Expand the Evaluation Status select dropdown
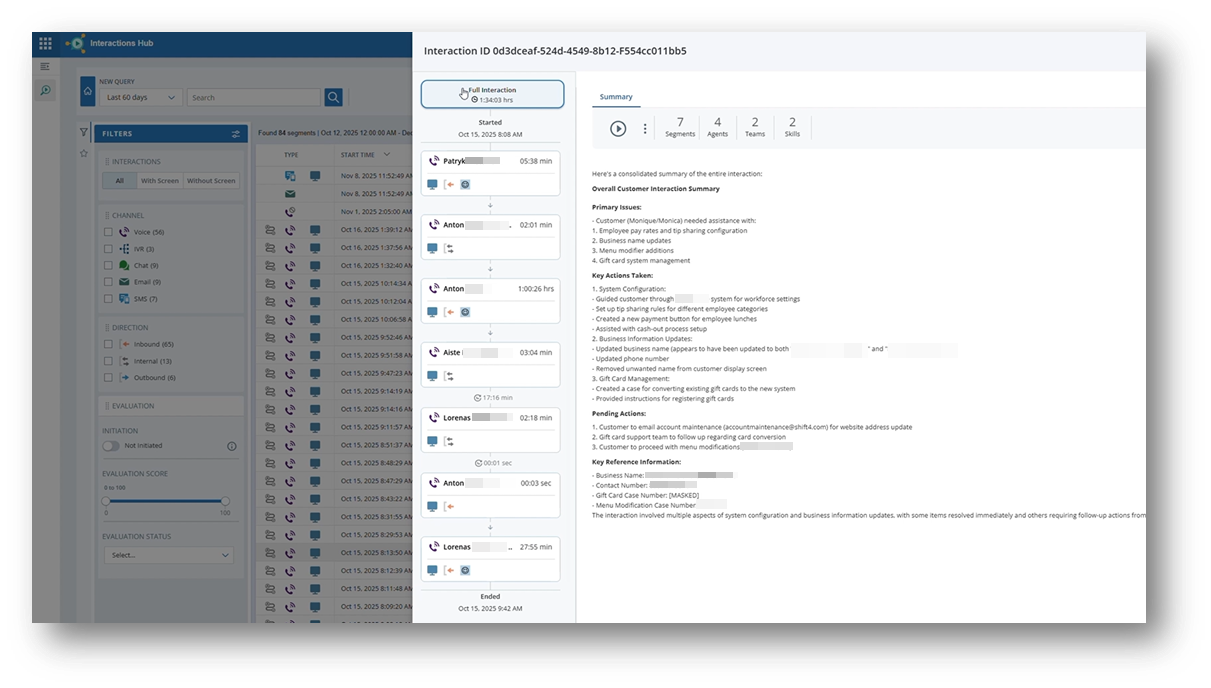Screen dimensions: 1211x688 tap(168, 555)
